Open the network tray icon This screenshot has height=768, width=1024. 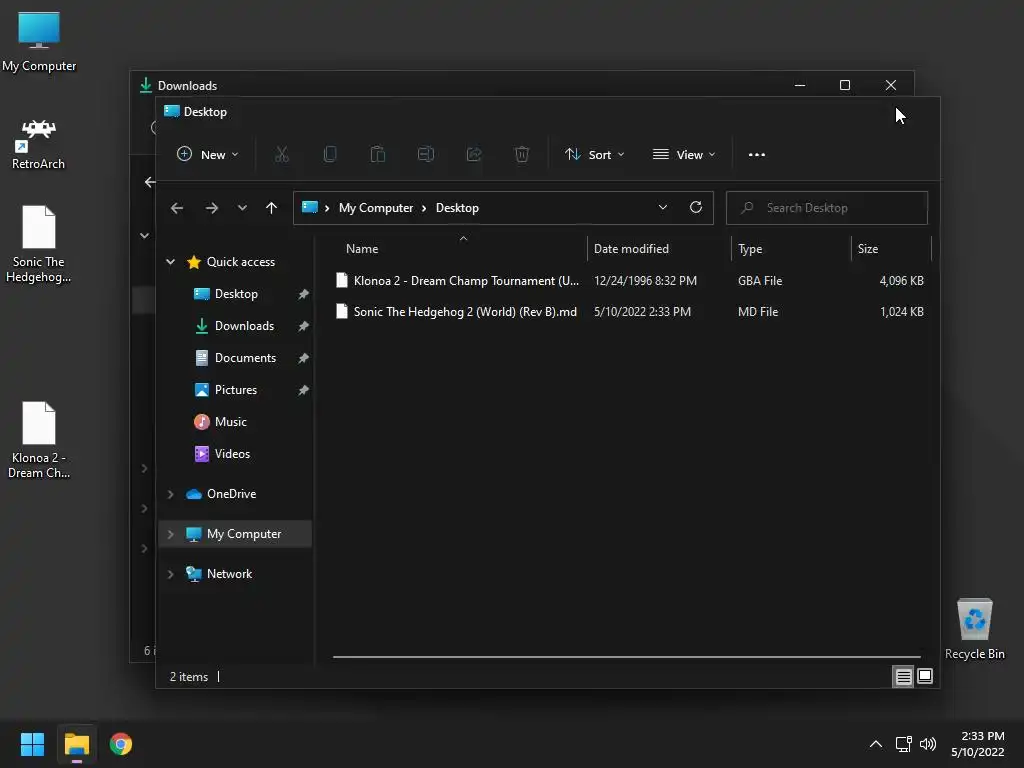(x=903, y=744)
